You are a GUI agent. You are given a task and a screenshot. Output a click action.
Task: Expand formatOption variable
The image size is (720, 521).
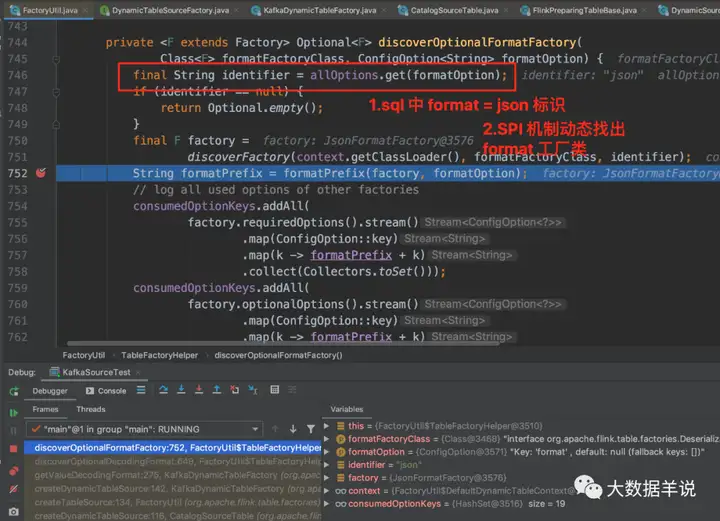[326, 452]
